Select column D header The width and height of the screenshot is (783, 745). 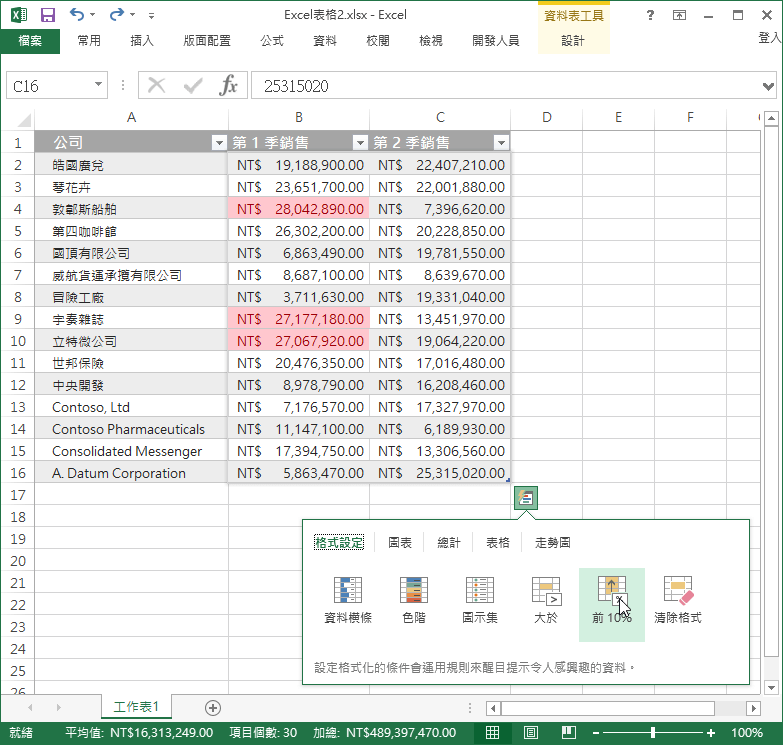tap(547, 117)
